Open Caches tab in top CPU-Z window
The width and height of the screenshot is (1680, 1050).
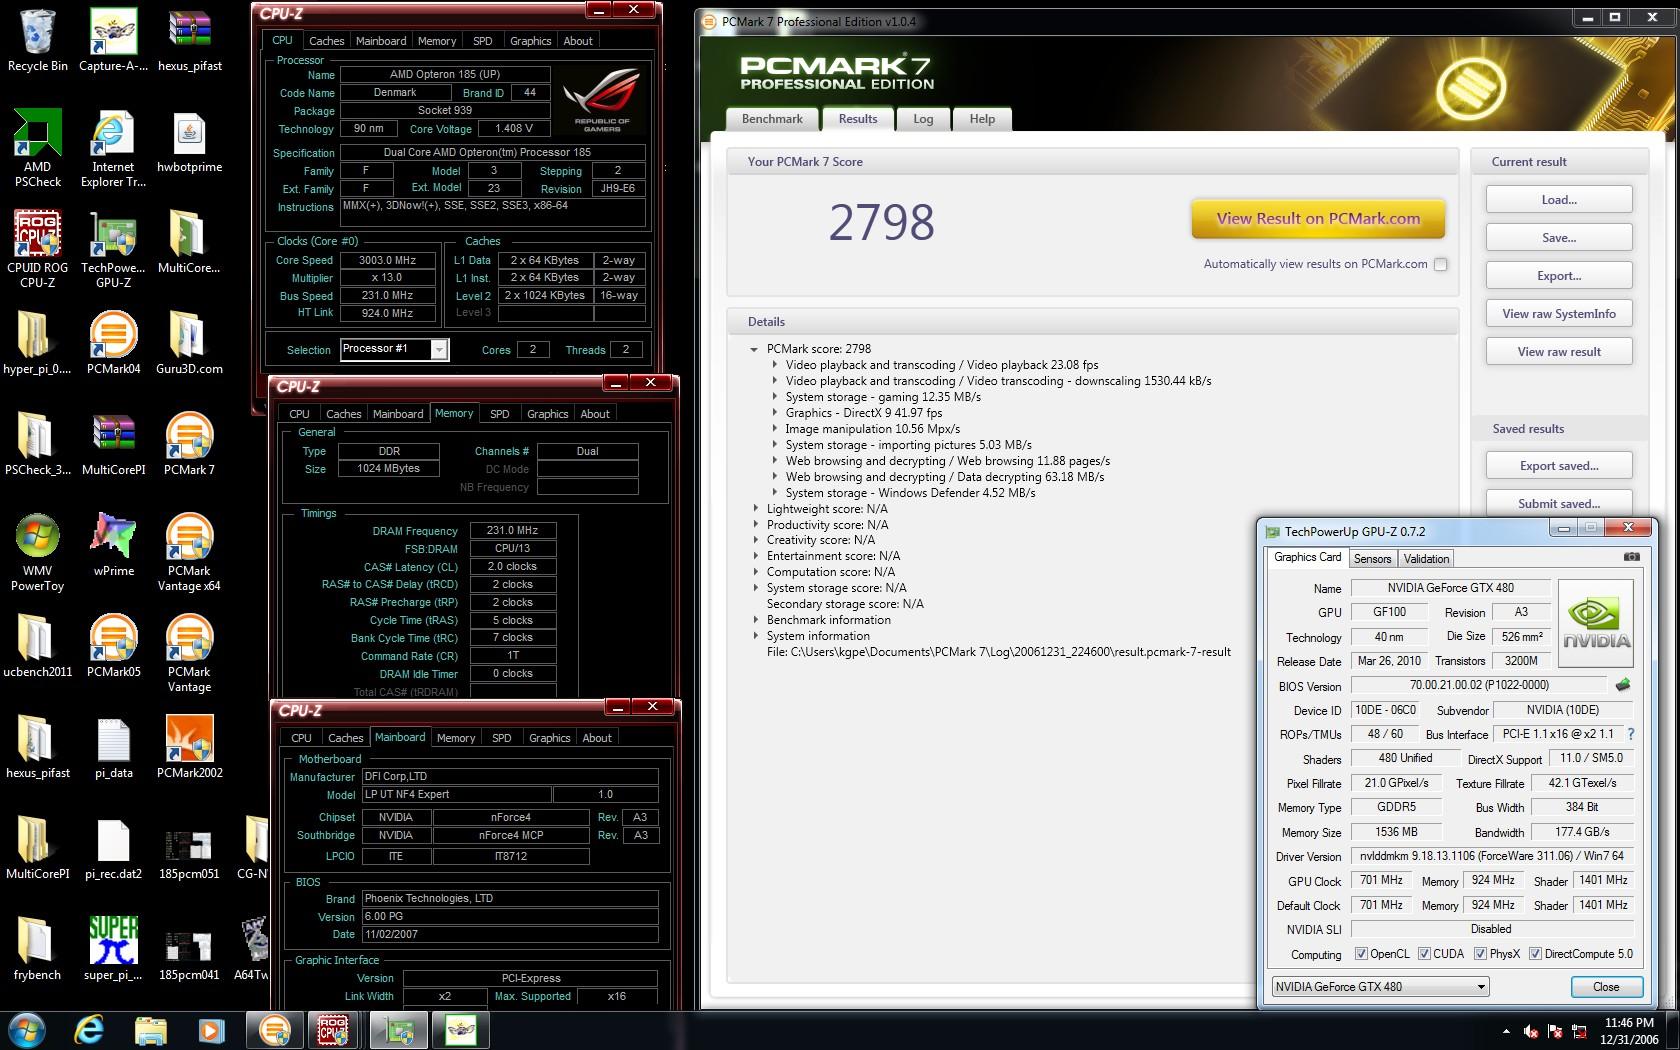(x=326, y=41)
